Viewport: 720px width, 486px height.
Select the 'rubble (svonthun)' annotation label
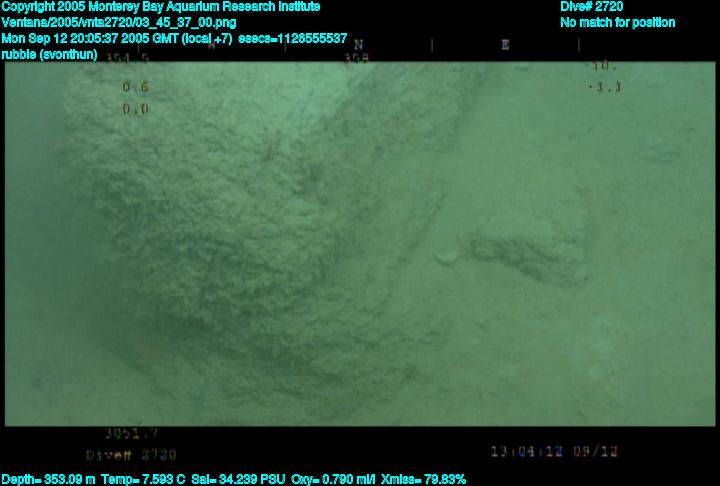pyautogui.click(x=50, y=54)
